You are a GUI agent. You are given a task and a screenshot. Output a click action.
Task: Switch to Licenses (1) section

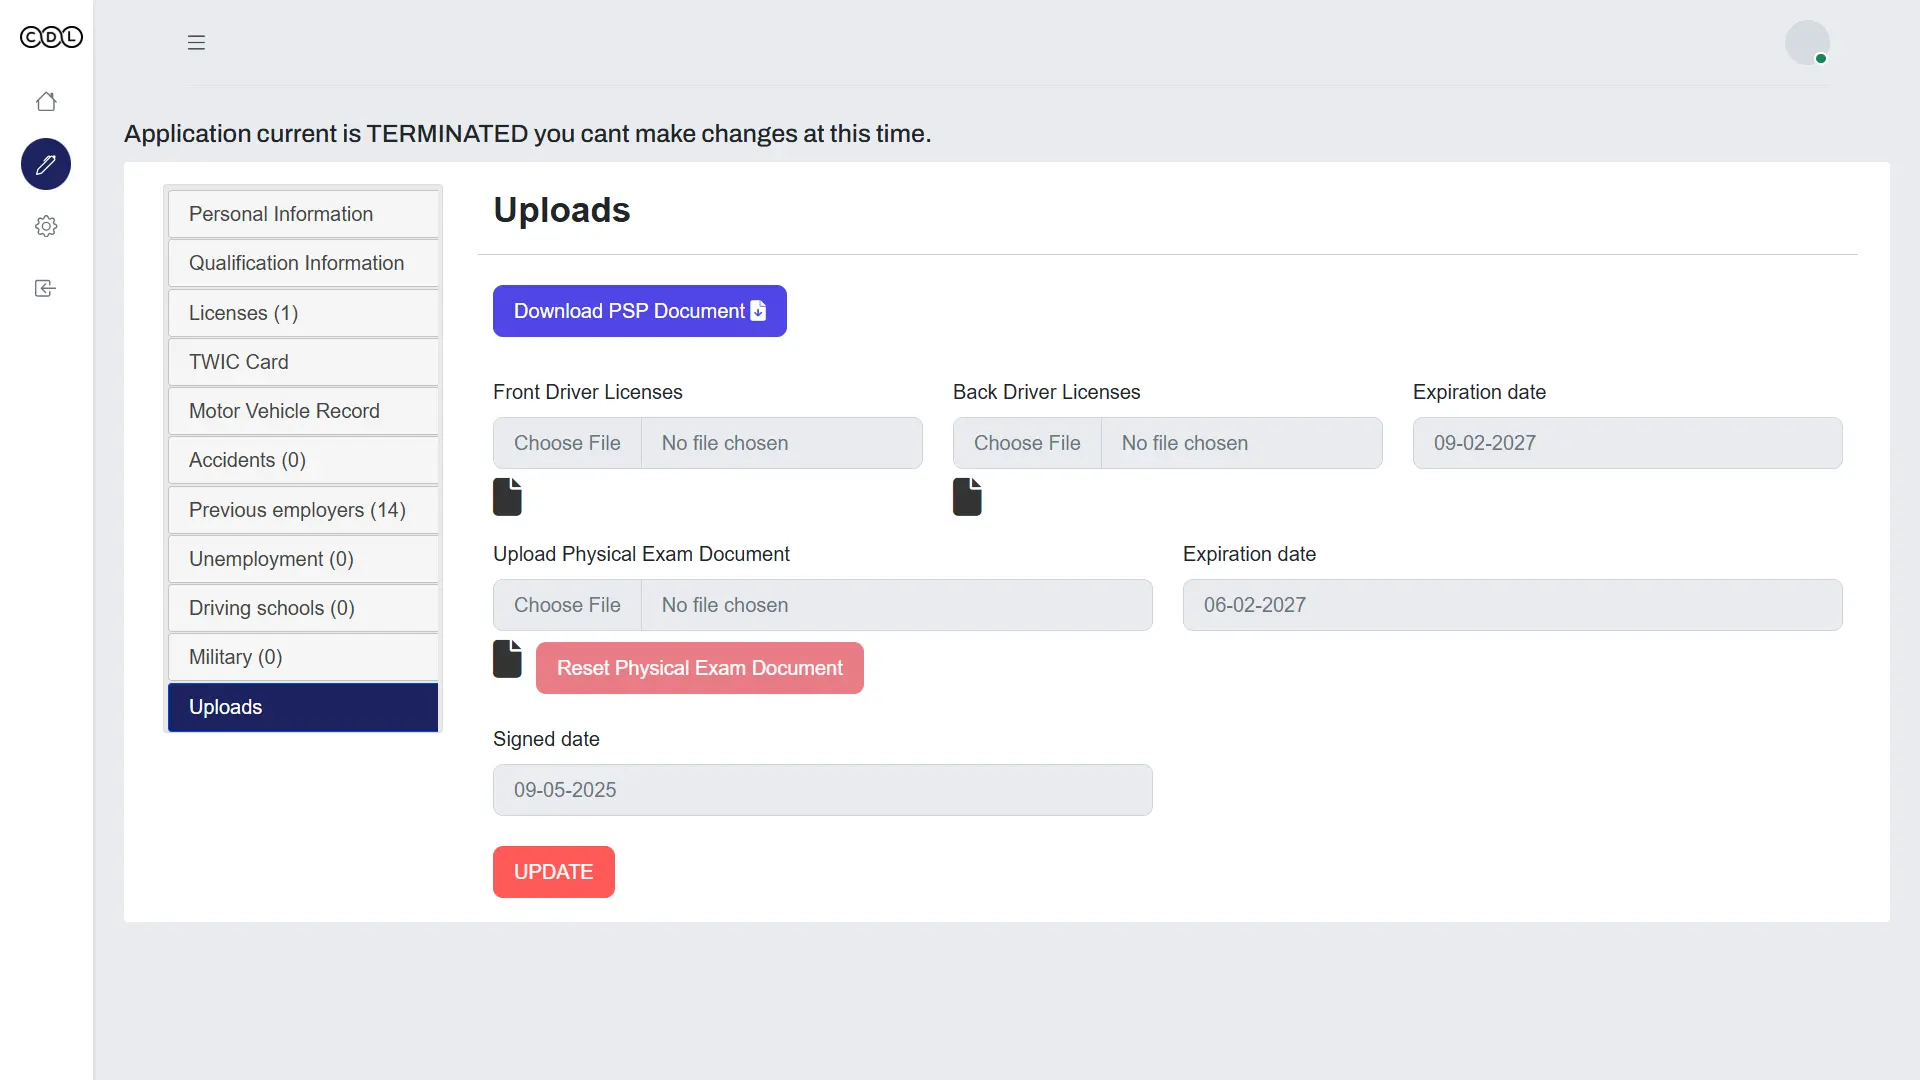303,313
